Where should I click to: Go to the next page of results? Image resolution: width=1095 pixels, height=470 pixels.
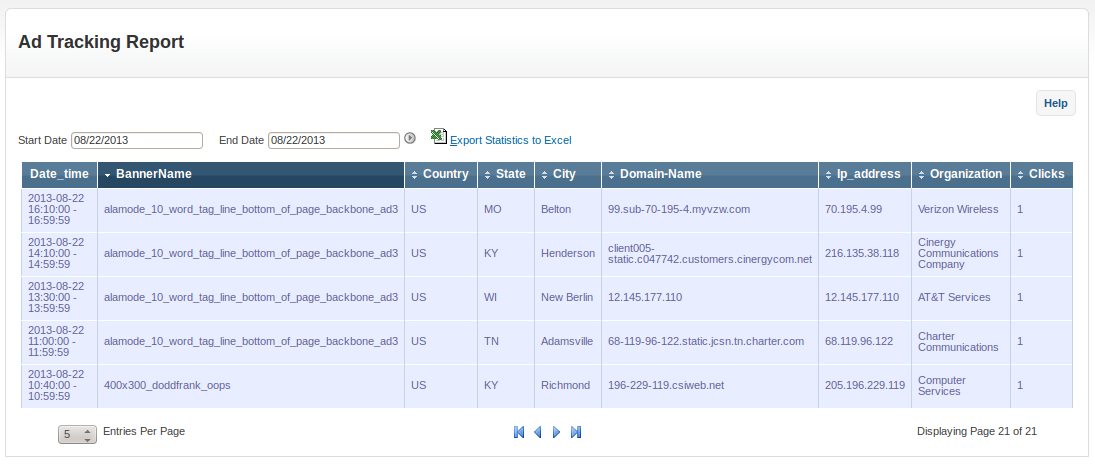pyautogui.click(x=556, y=432)
